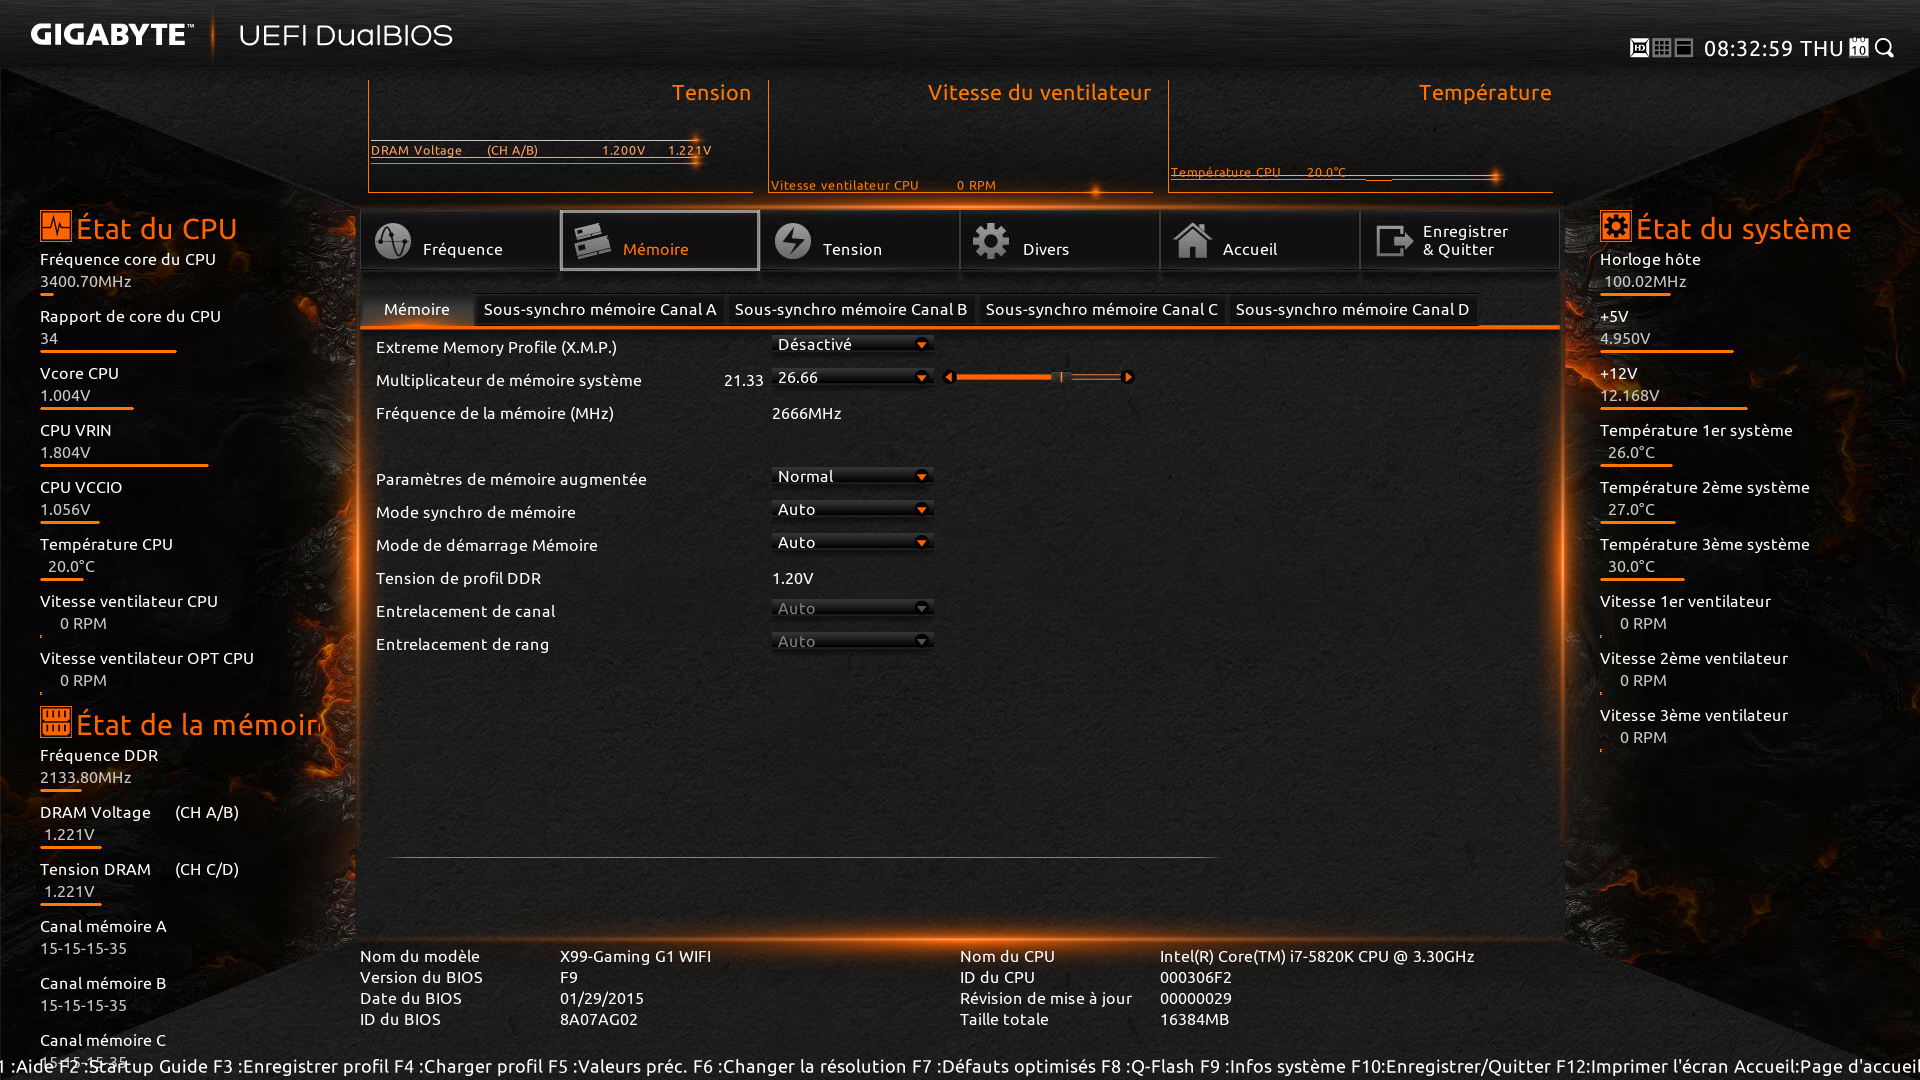
Task: Click F9 :Infos système shortcut
Action: tap(1272, 1067)
